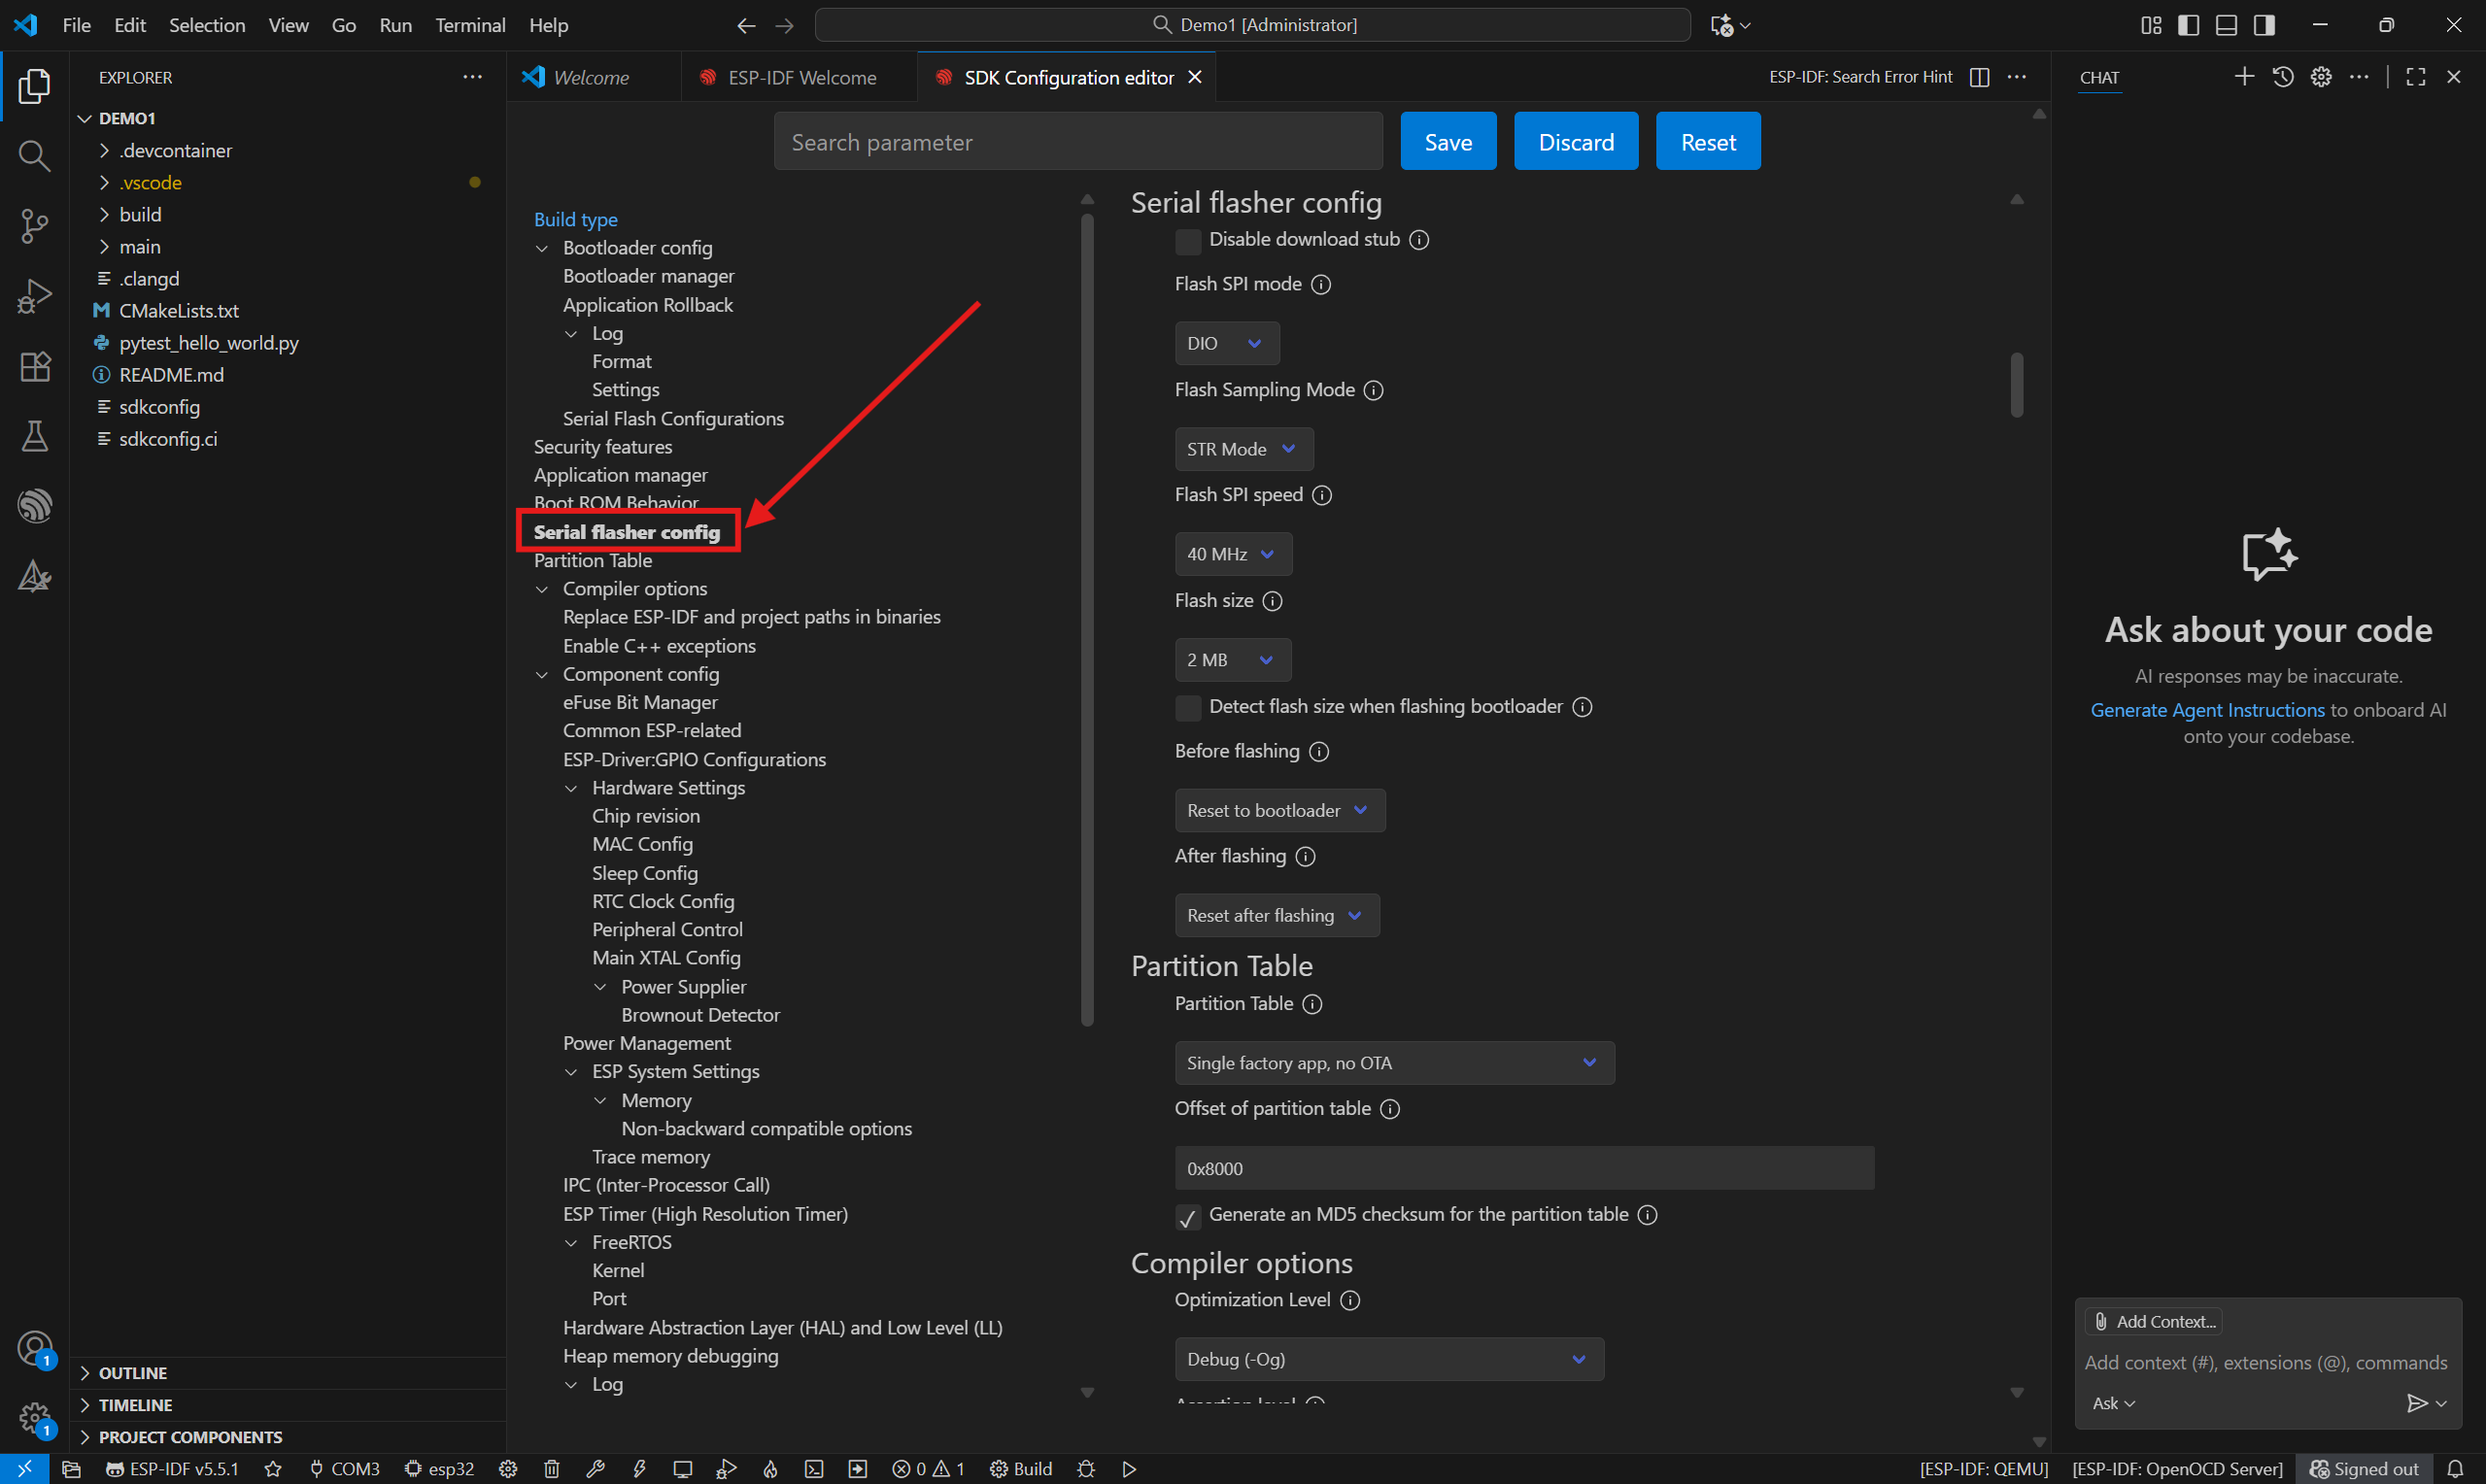This screenshot has height=1484, width=2486.
Task: Collapse the Bootloader config tree node
Action: [542, 248]
